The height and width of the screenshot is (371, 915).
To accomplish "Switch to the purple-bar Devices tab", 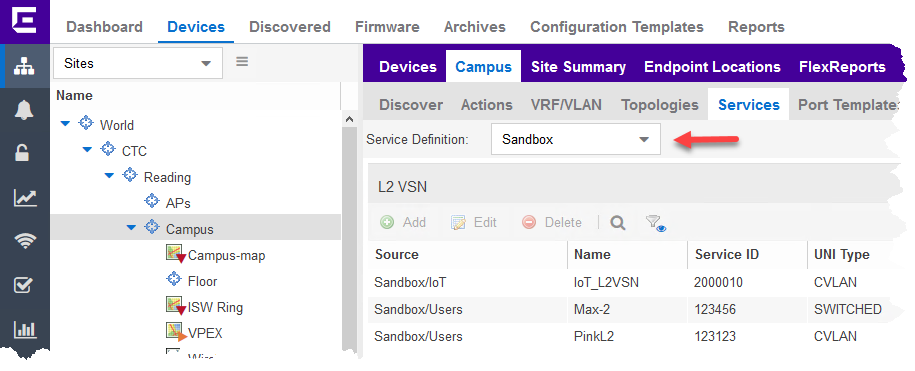I will 407,67.
